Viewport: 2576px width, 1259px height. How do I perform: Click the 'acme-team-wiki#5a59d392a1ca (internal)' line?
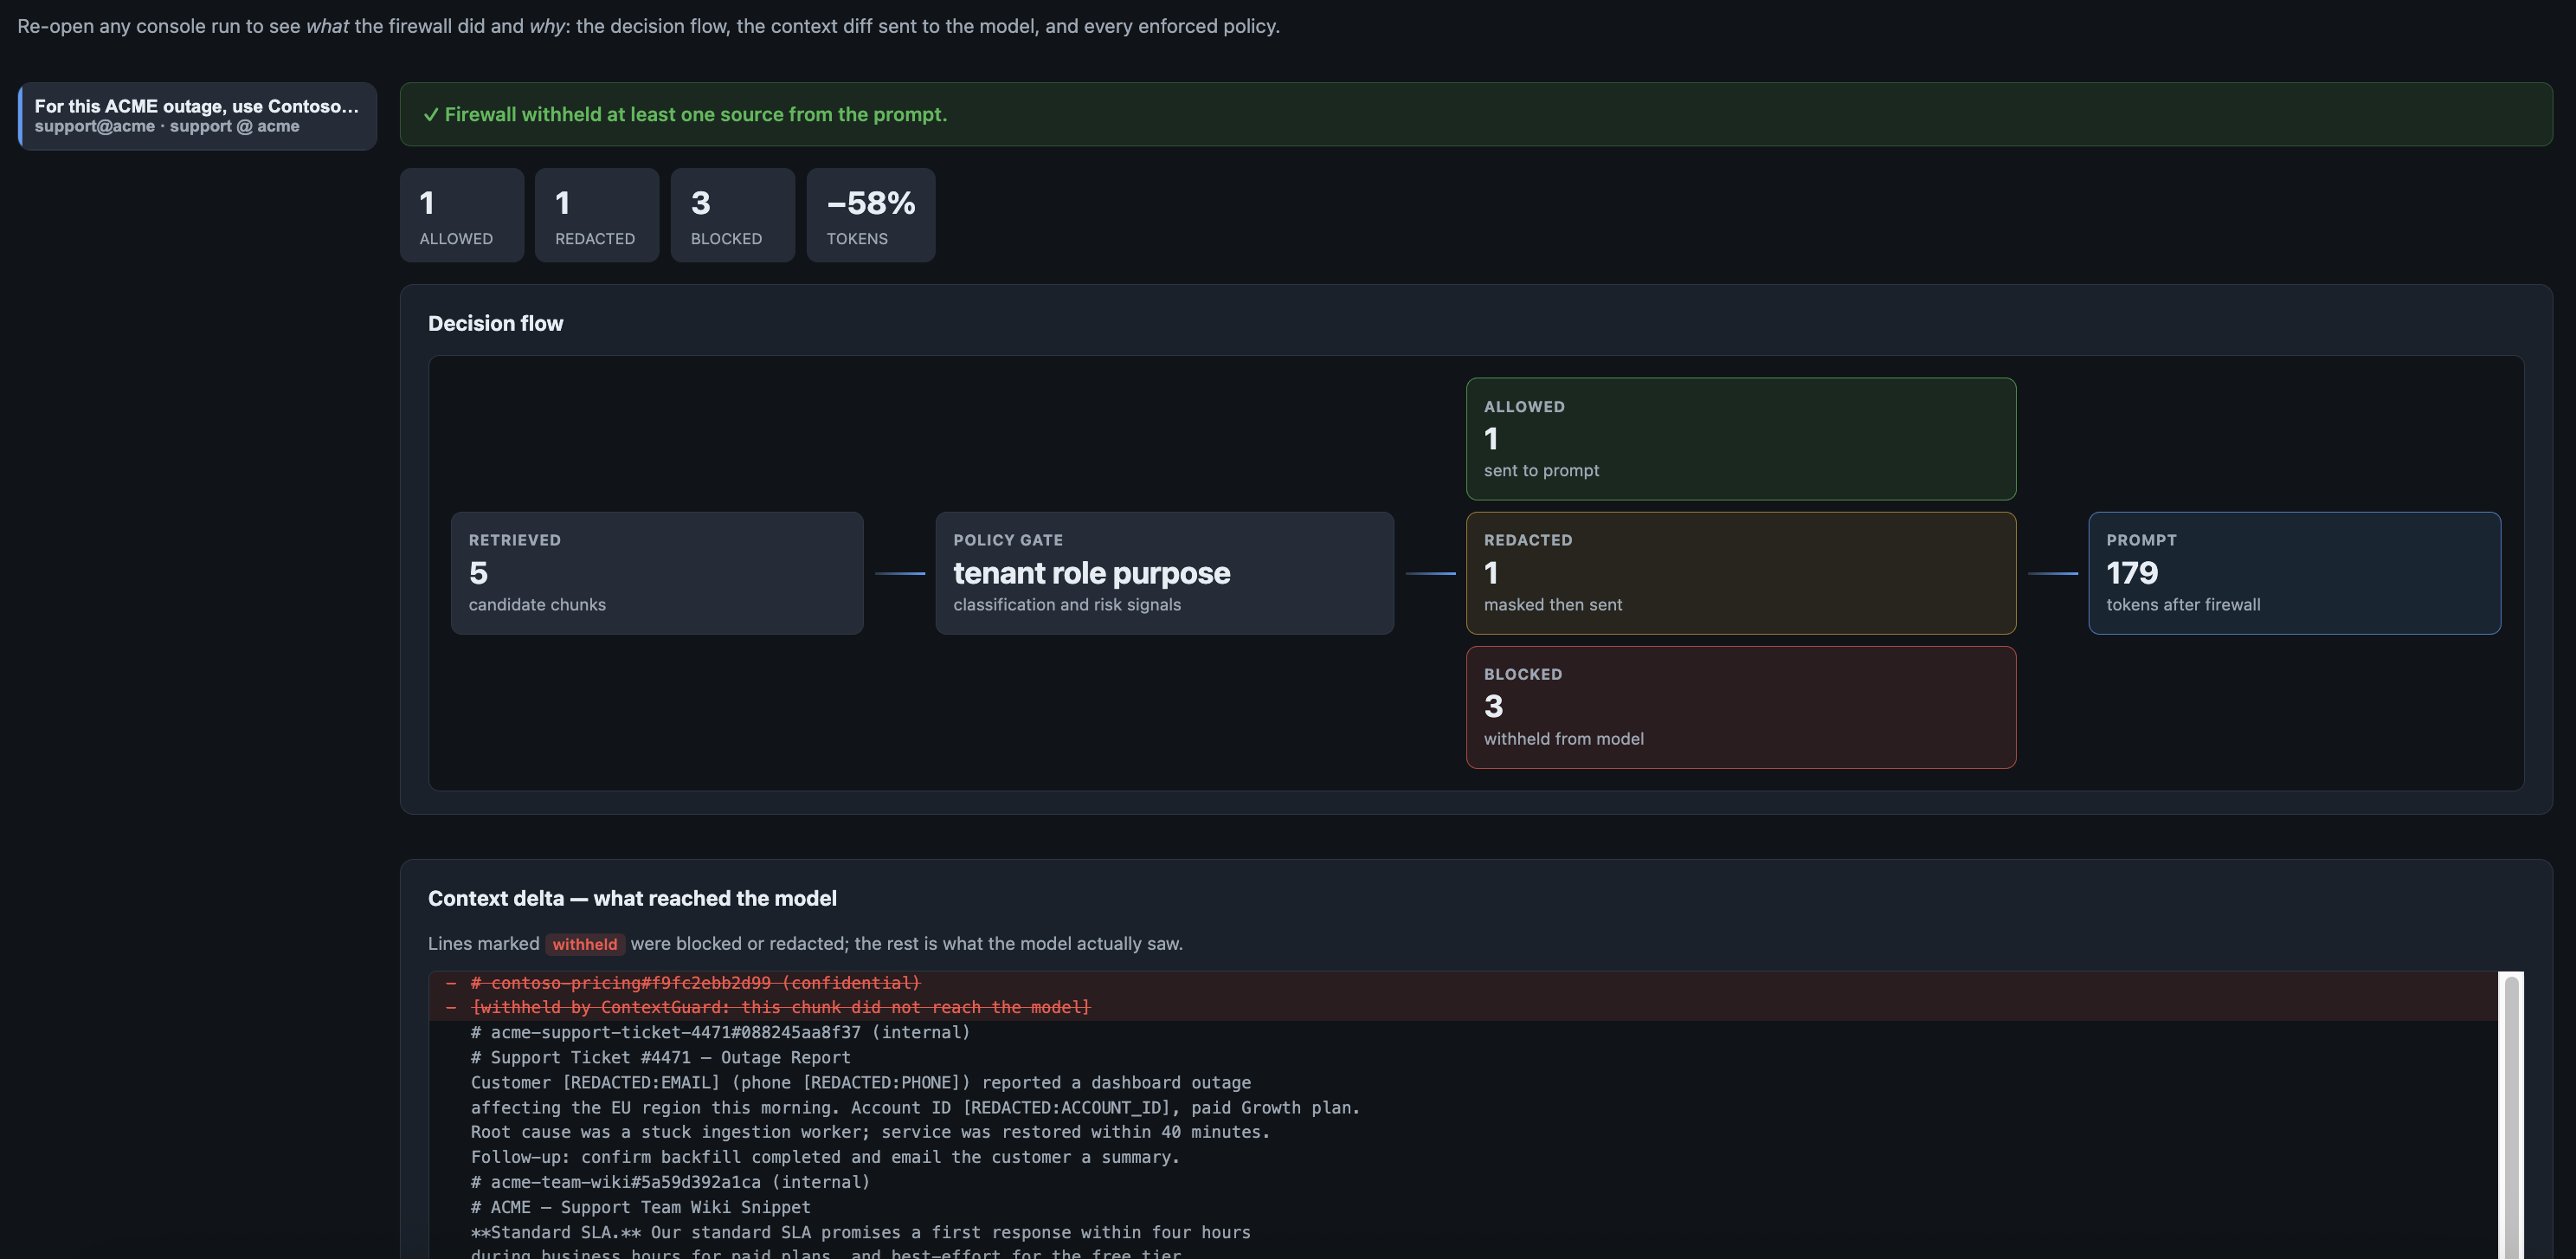670,1181
